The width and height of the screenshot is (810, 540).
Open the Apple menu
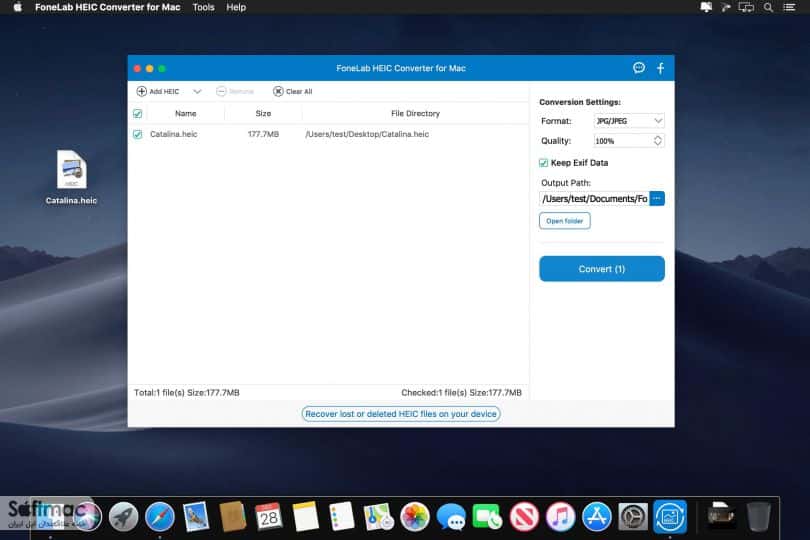pyautogui.click(x=18, y=7)
